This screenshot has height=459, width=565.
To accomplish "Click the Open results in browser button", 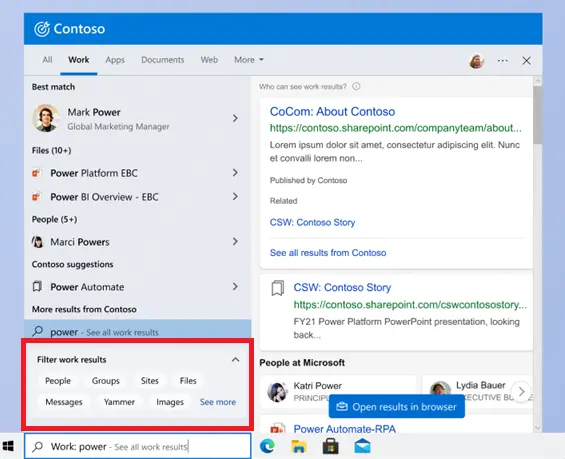I will tap(397, 407).
